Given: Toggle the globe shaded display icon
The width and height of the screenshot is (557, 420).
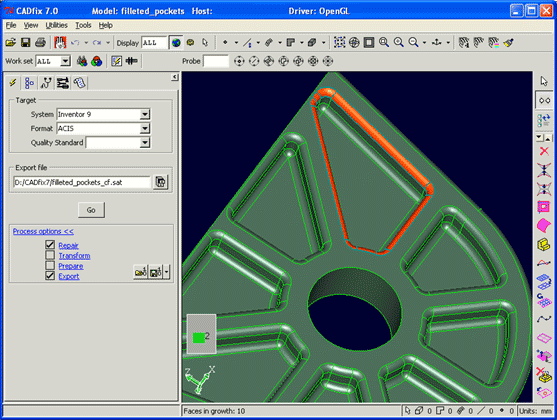Looking at the screenshot, I should (x=176, y=43).
